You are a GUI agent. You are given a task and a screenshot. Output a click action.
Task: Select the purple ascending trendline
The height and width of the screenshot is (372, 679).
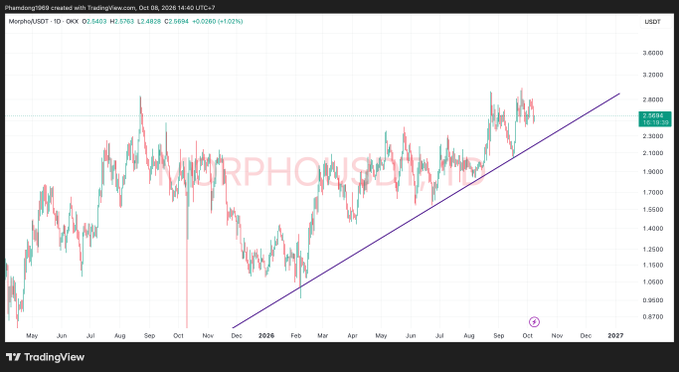point(427,210)
